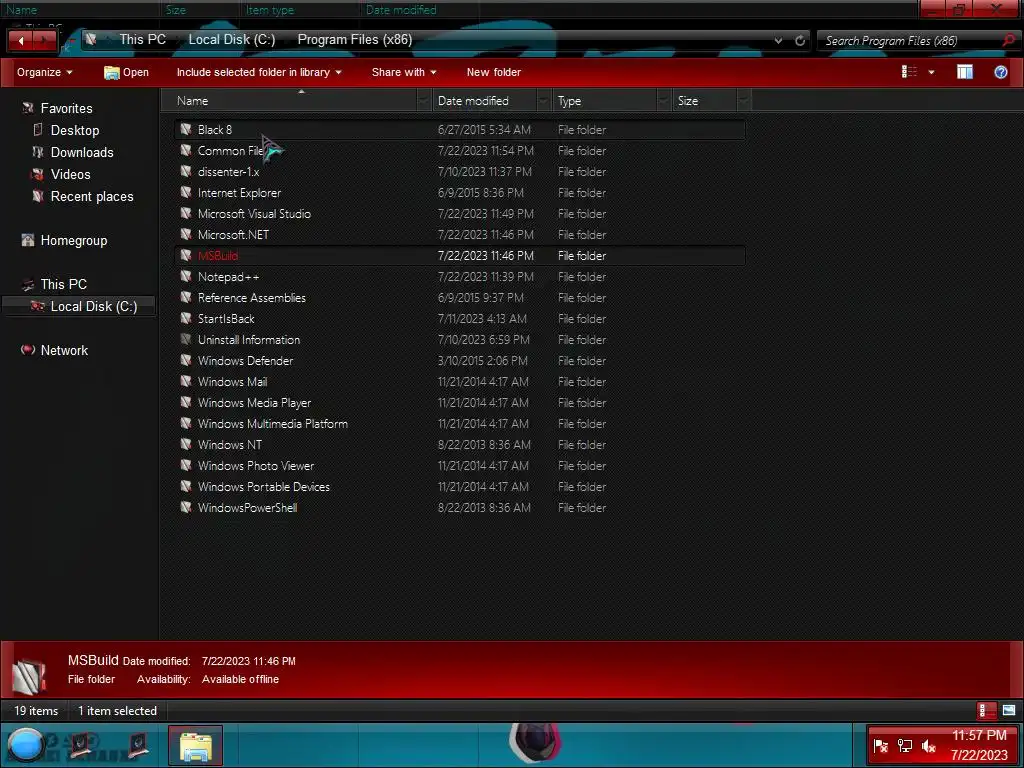Screen dimensions: 1024x768
Task: Click the Common Files folder icon
Action: pos(185,150)
